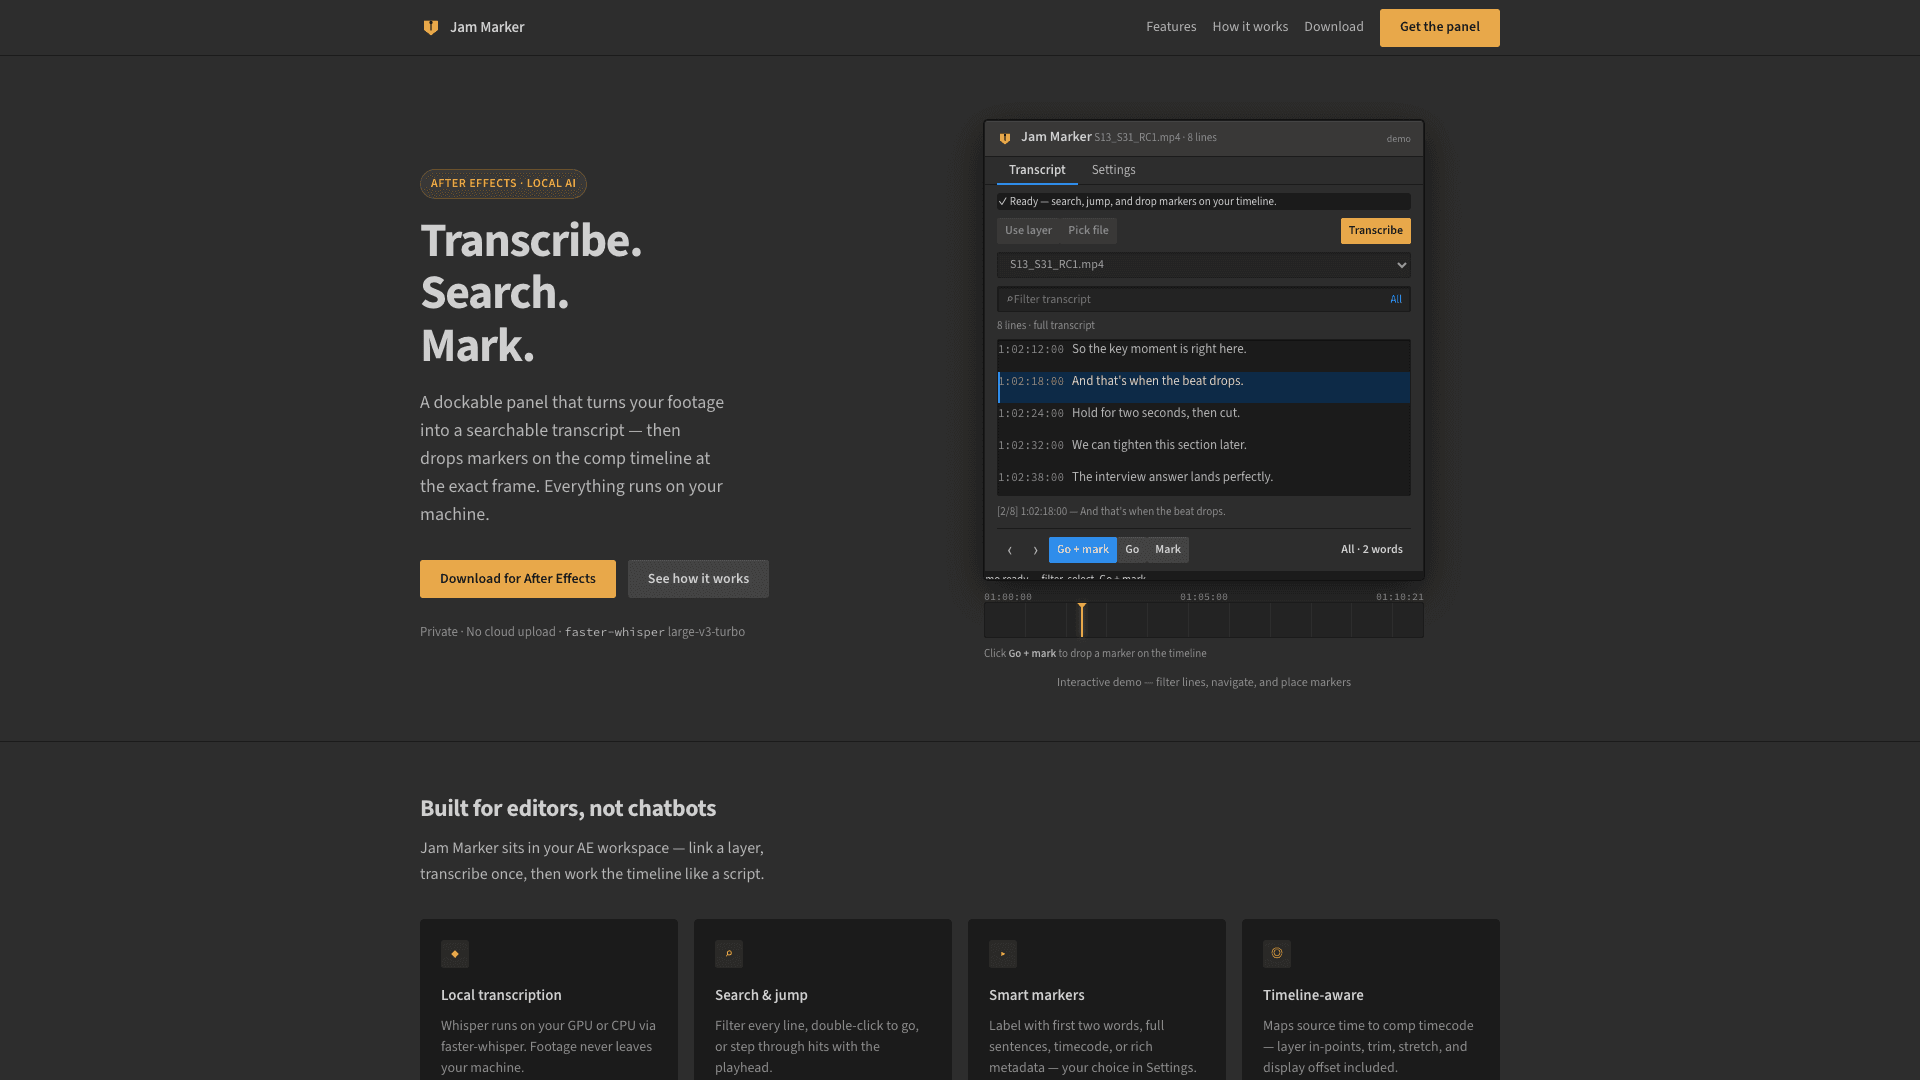Click the Timeline-aware card icon

pyautogui.click(x=1277, y=954)
